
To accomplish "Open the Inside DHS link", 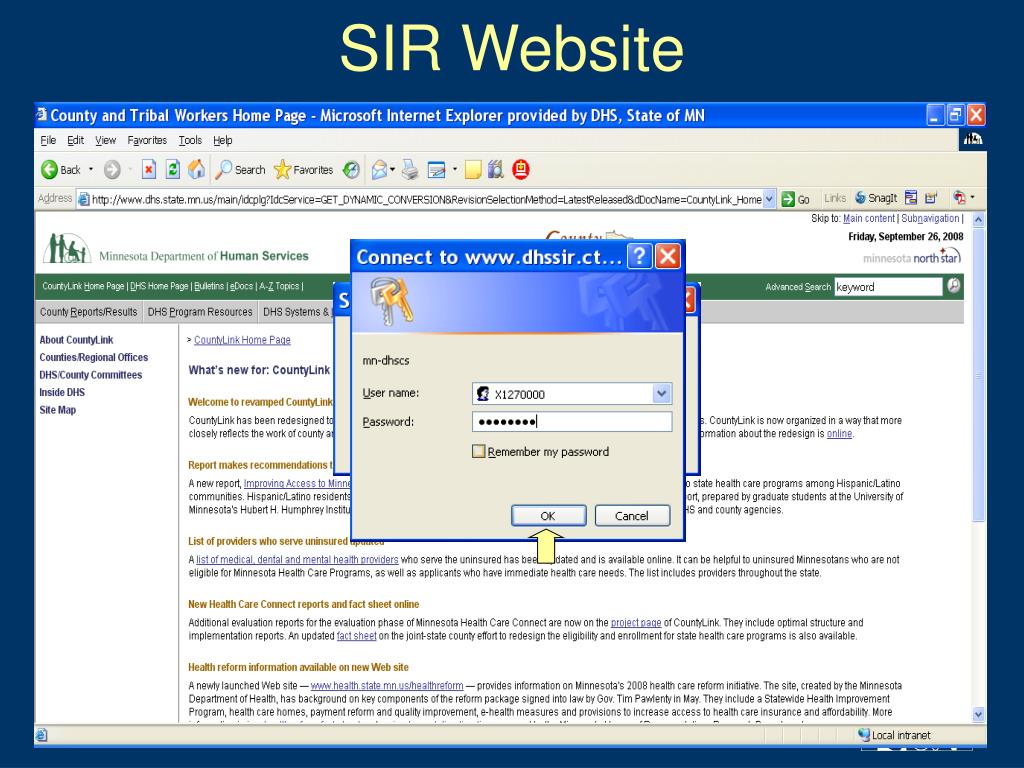I will pos(62,392).
